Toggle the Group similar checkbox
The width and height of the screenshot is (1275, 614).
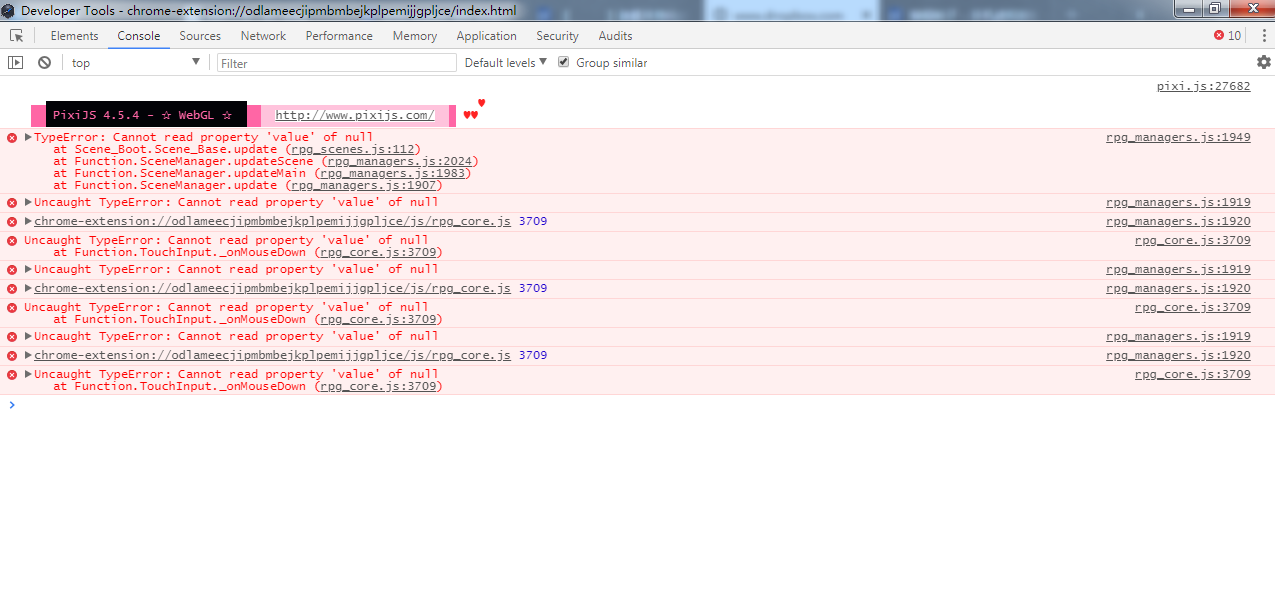click(563, 62)
